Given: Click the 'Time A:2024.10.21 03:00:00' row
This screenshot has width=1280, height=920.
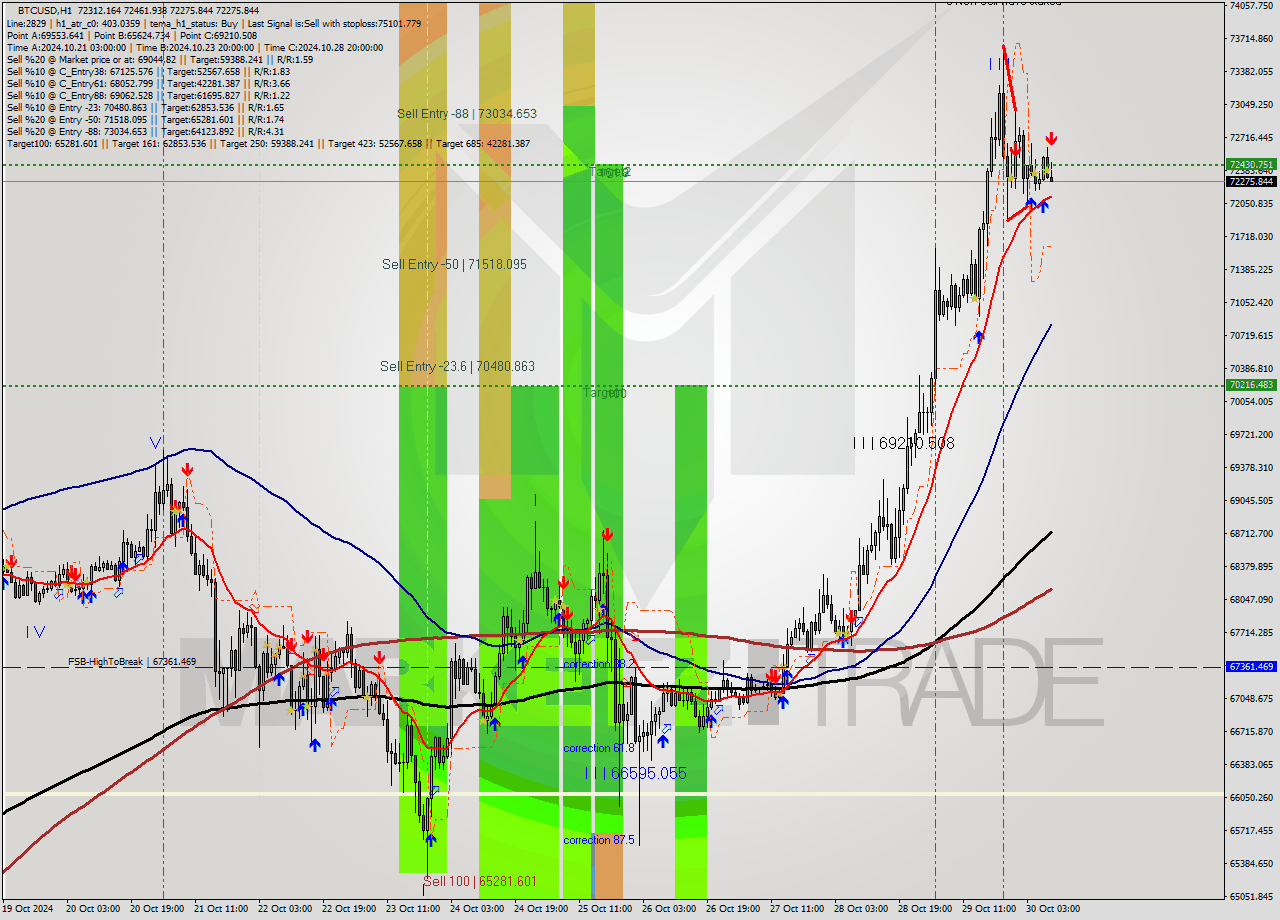Looking at the screenshot, I should [x=195, y=47].
